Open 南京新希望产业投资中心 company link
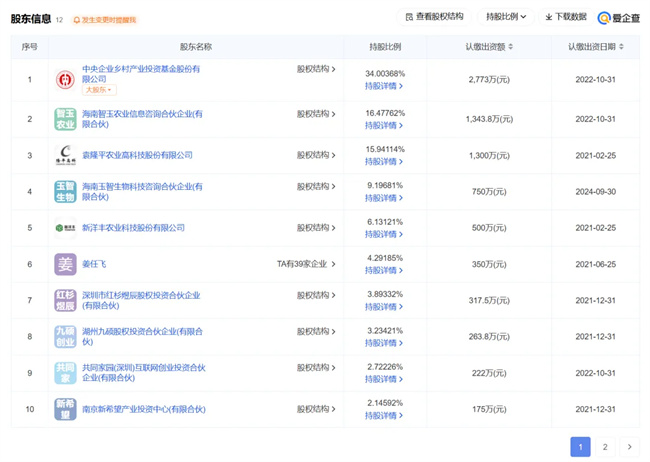 click(143, 409)
